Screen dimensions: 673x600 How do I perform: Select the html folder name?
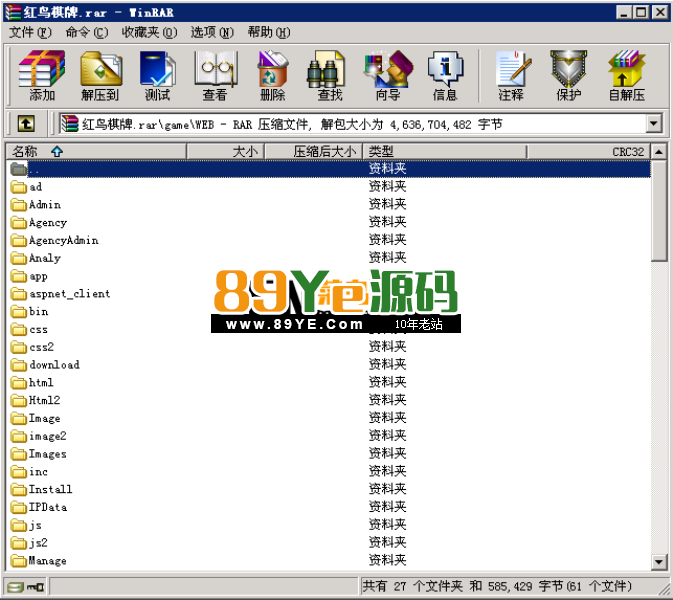coord(41,383)
